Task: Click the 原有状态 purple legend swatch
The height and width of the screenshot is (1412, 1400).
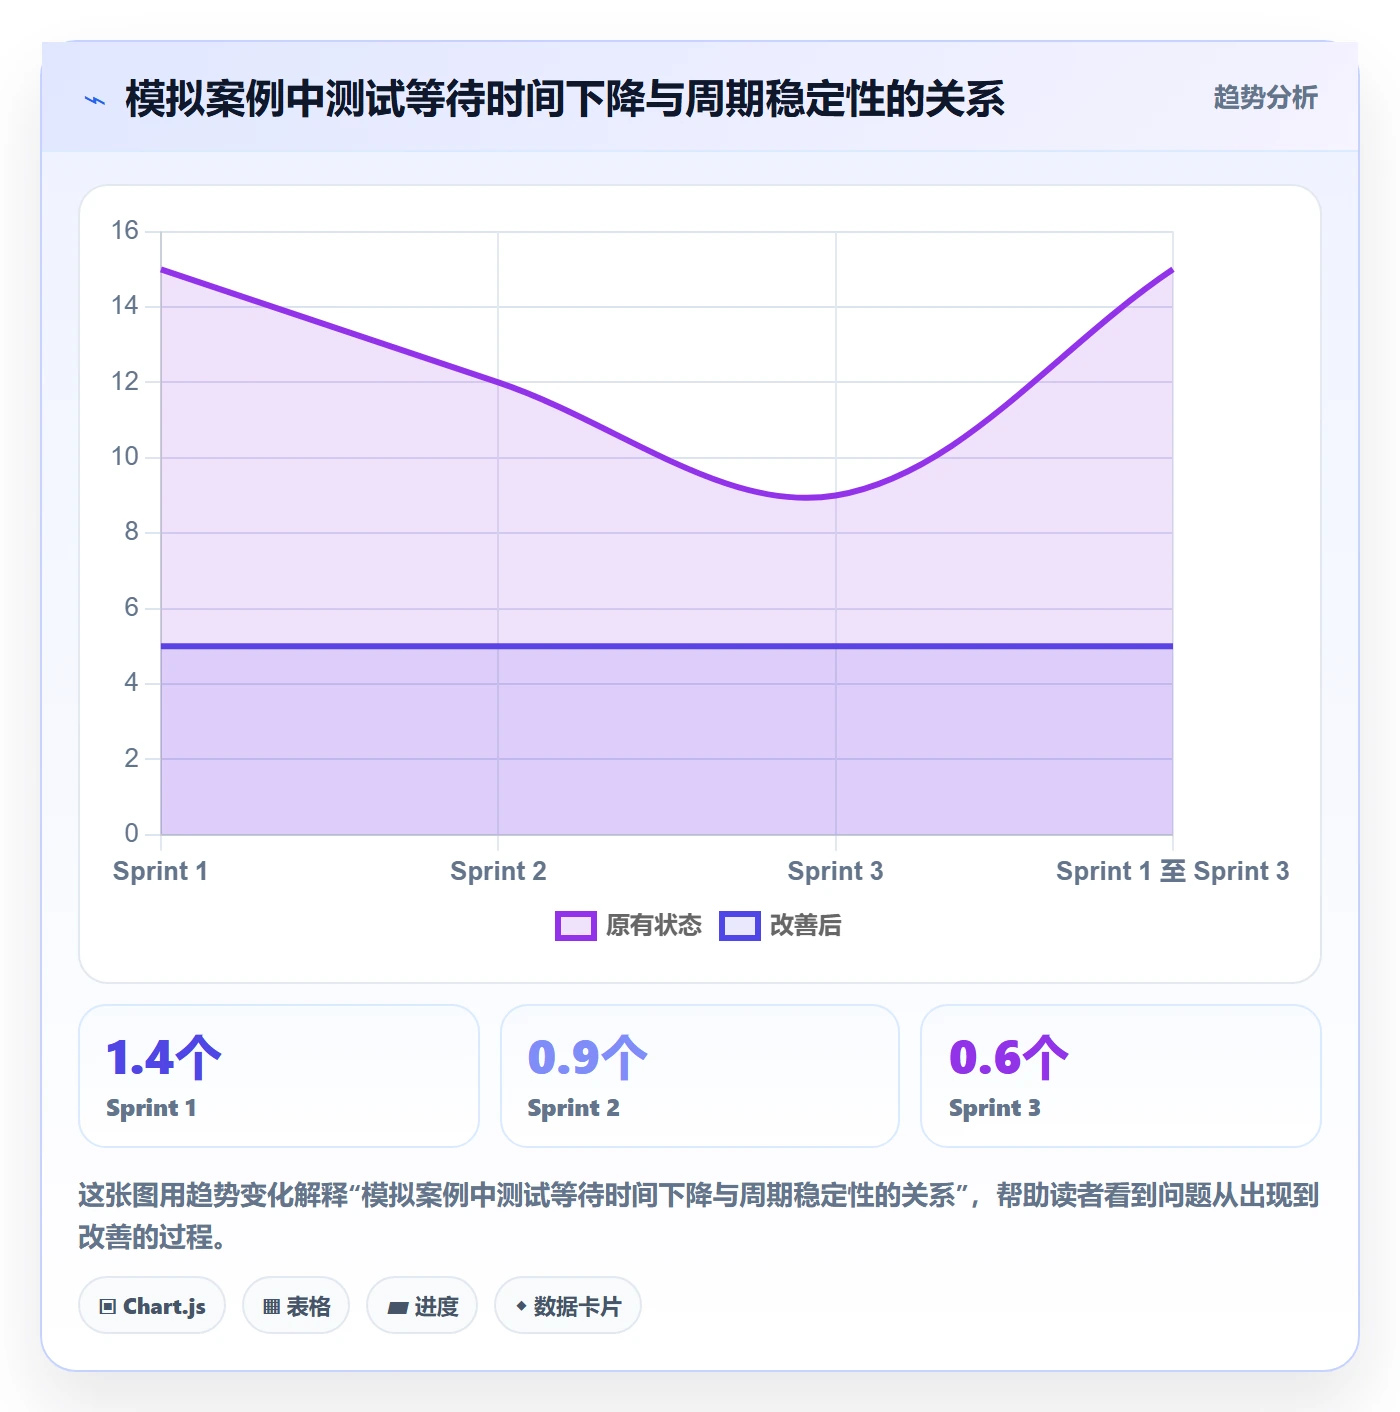Action: coord(576,926)
